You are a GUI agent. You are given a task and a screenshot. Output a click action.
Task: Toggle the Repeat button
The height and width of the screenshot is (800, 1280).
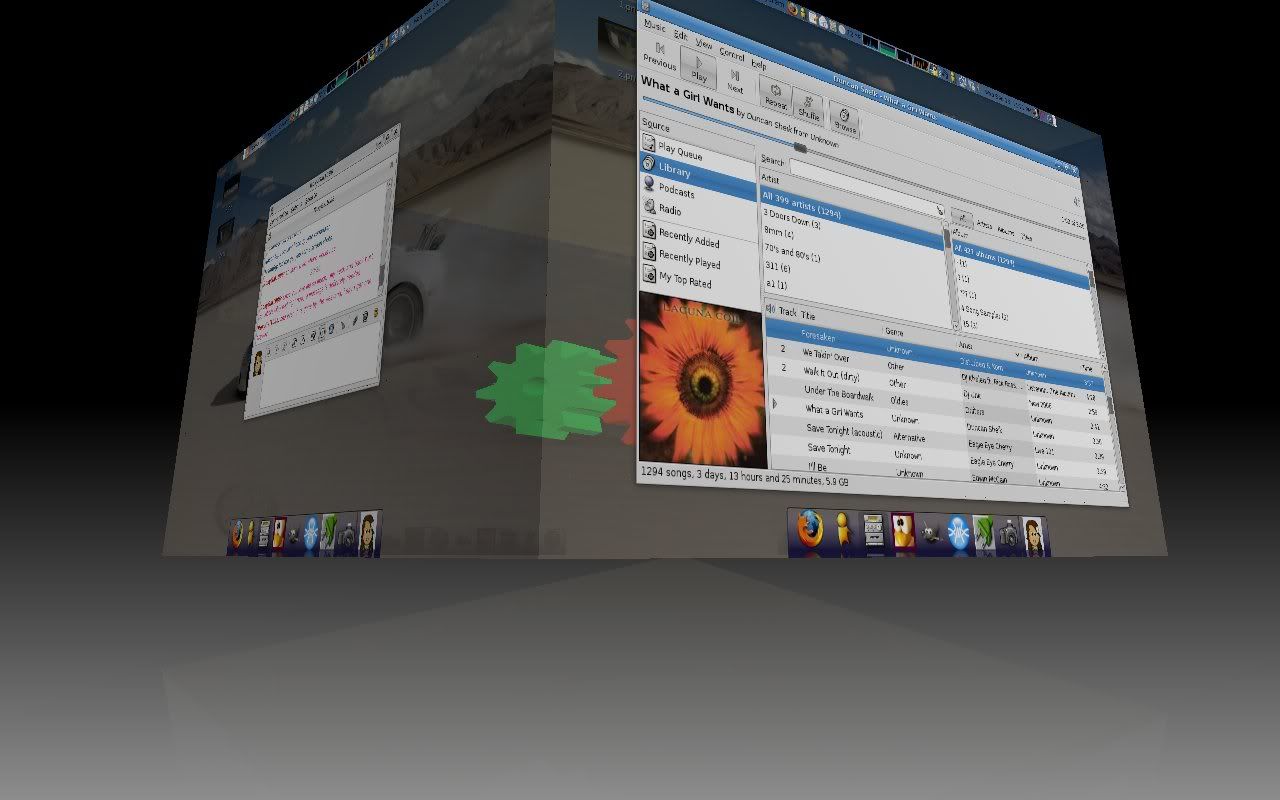pyautogui.click(x=775, y=95)
